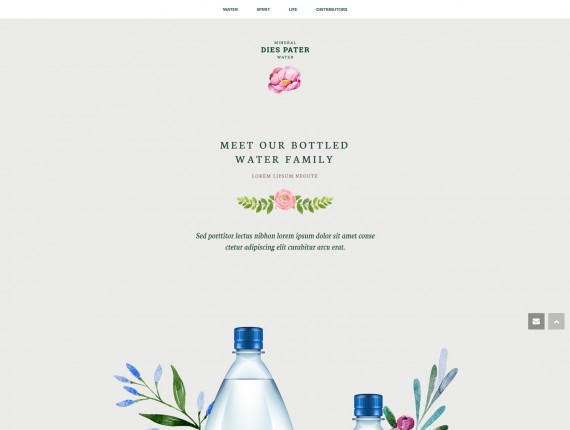Screen dimensions: 570x430
Task: Click the small water bottle image
Action: click(x=368, y=412)
